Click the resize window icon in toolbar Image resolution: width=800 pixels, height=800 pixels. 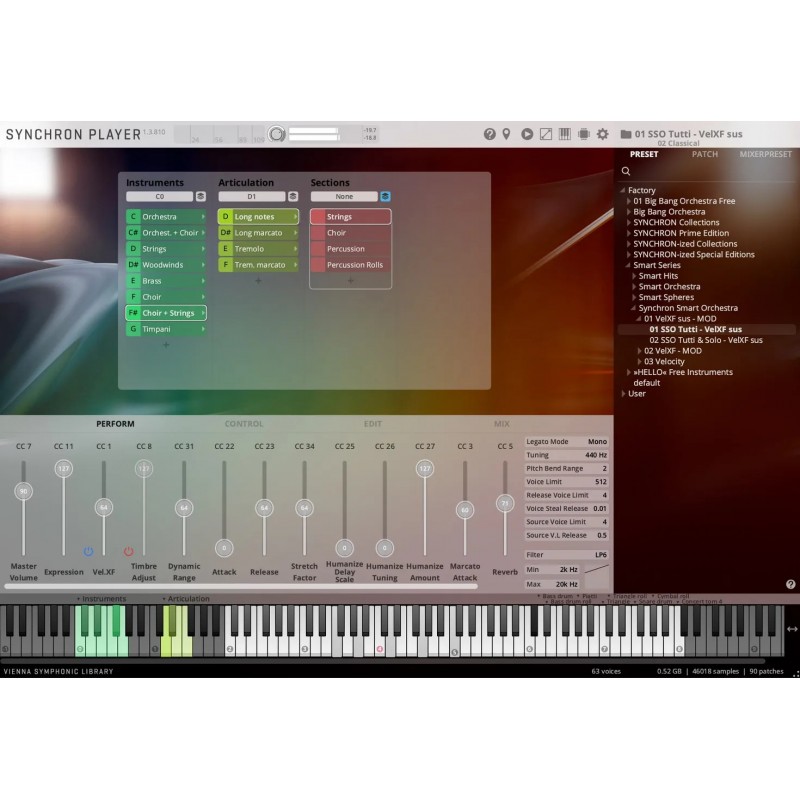(546, 134)
